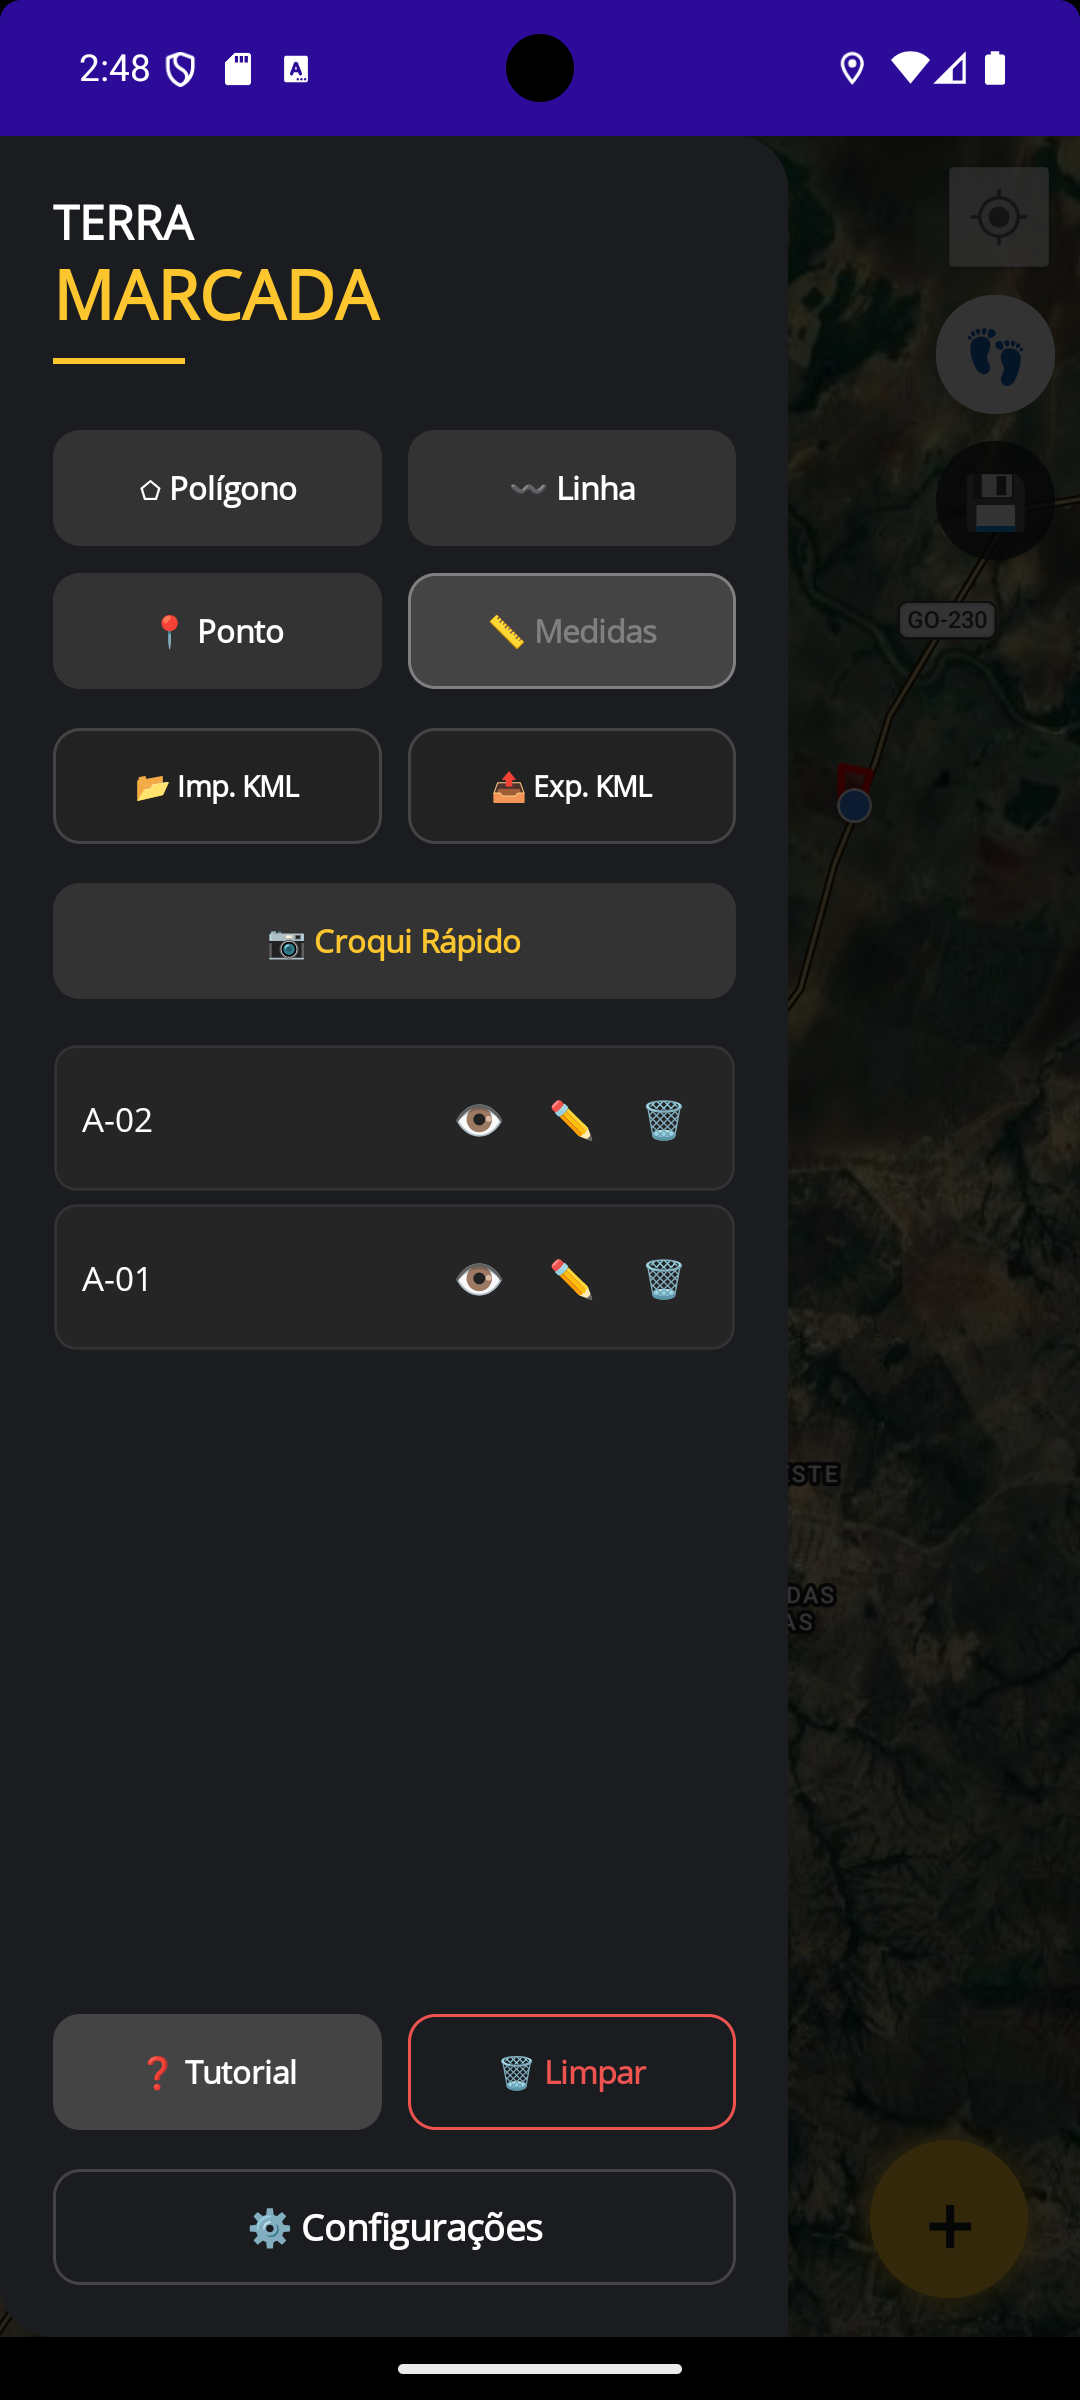Screen dimensions: 1080x2400
Task: Toggle visibility of the A-02 area
Action: (478, 1119)
